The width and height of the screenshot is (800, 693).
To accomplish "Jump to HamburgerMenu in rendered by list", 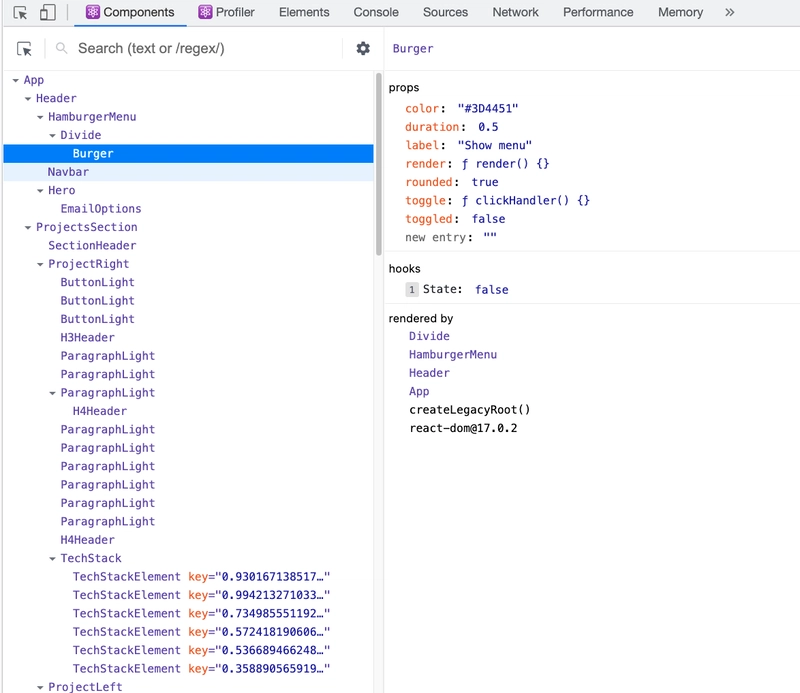I will coord(453,355).
